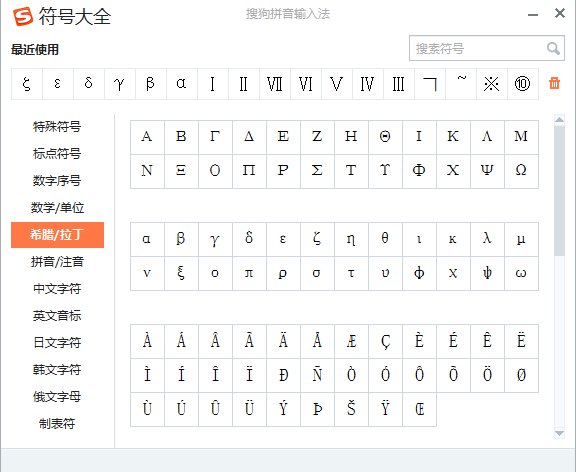Insert the Ç cedilla character
Screen dimensions: 576x472
point(385,341)
